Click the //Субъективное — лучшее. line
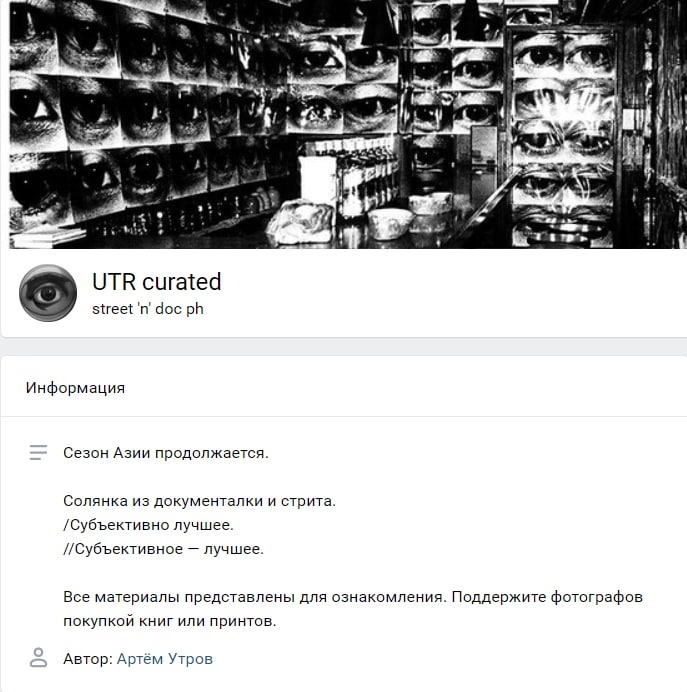This screenshot has width=687, height=692. [x=163, y=549]
